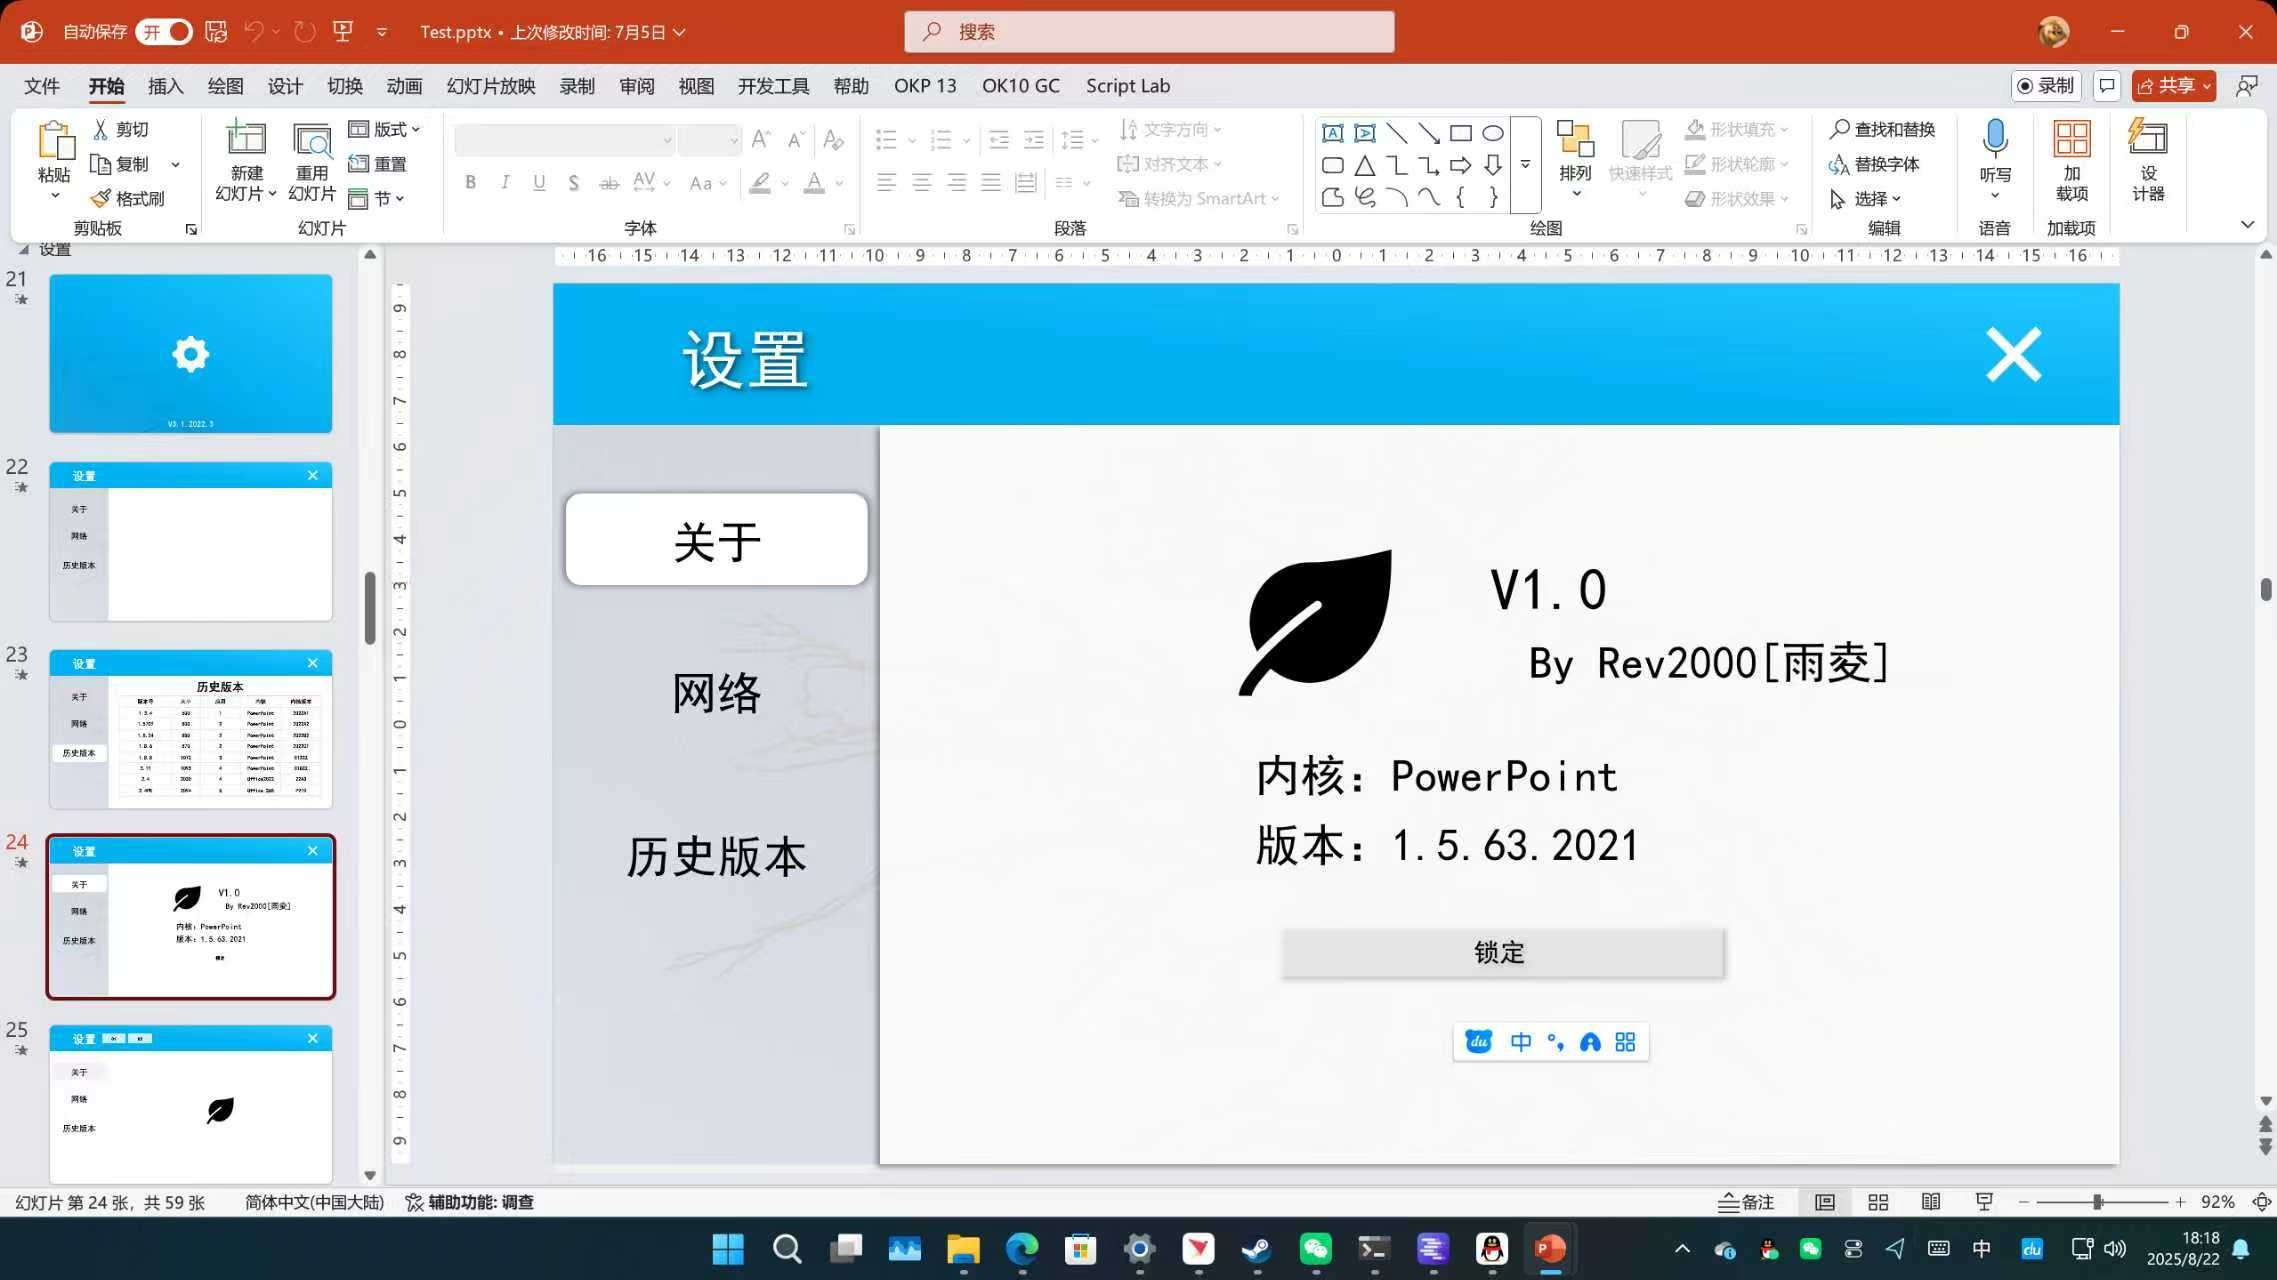The image size is (2277, 1280).
Task: Open the Arrange objects tool
Action: point(1575,158)
